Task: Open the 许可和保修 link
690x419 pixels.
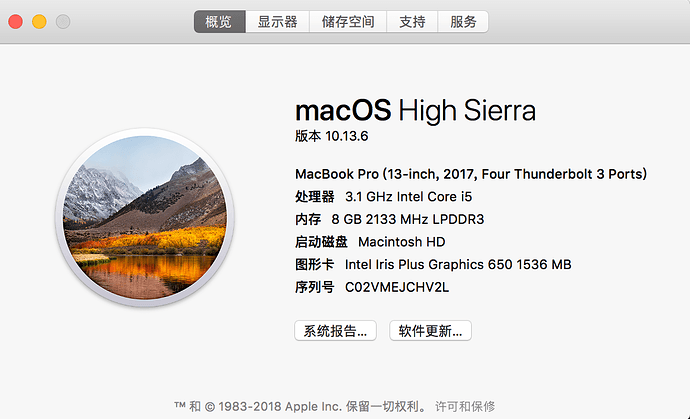Action: click(x=465, y=406)
